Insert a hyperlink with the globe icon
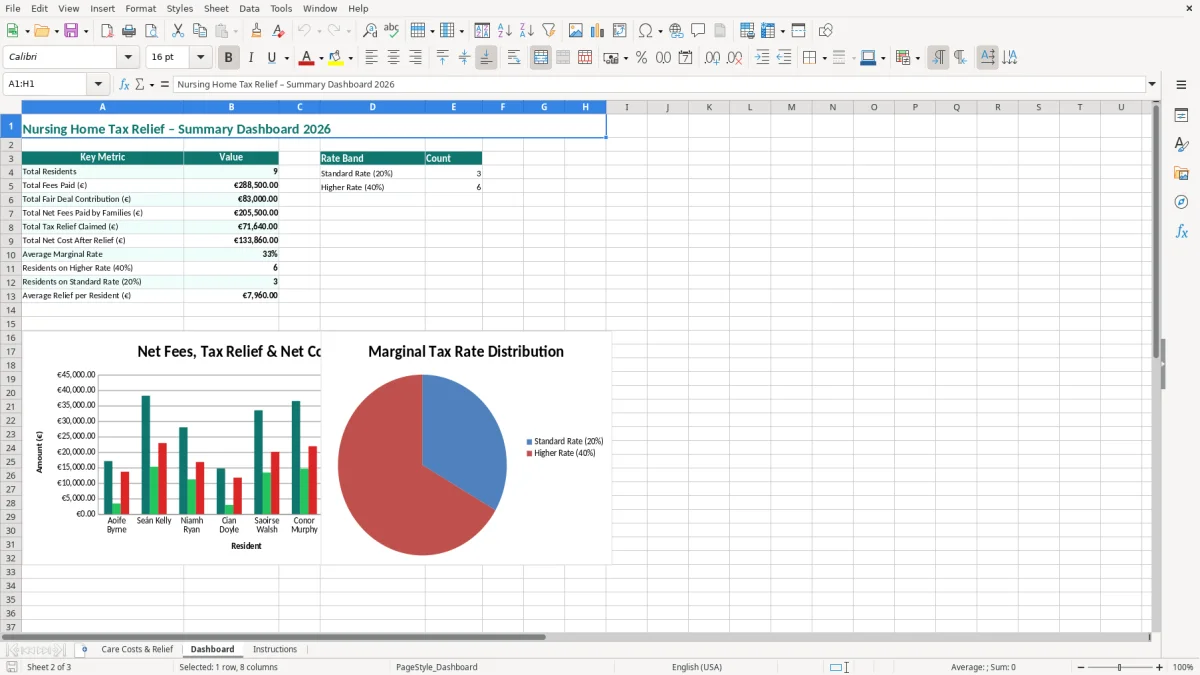 pyautogui.click(x=676, y=31)
